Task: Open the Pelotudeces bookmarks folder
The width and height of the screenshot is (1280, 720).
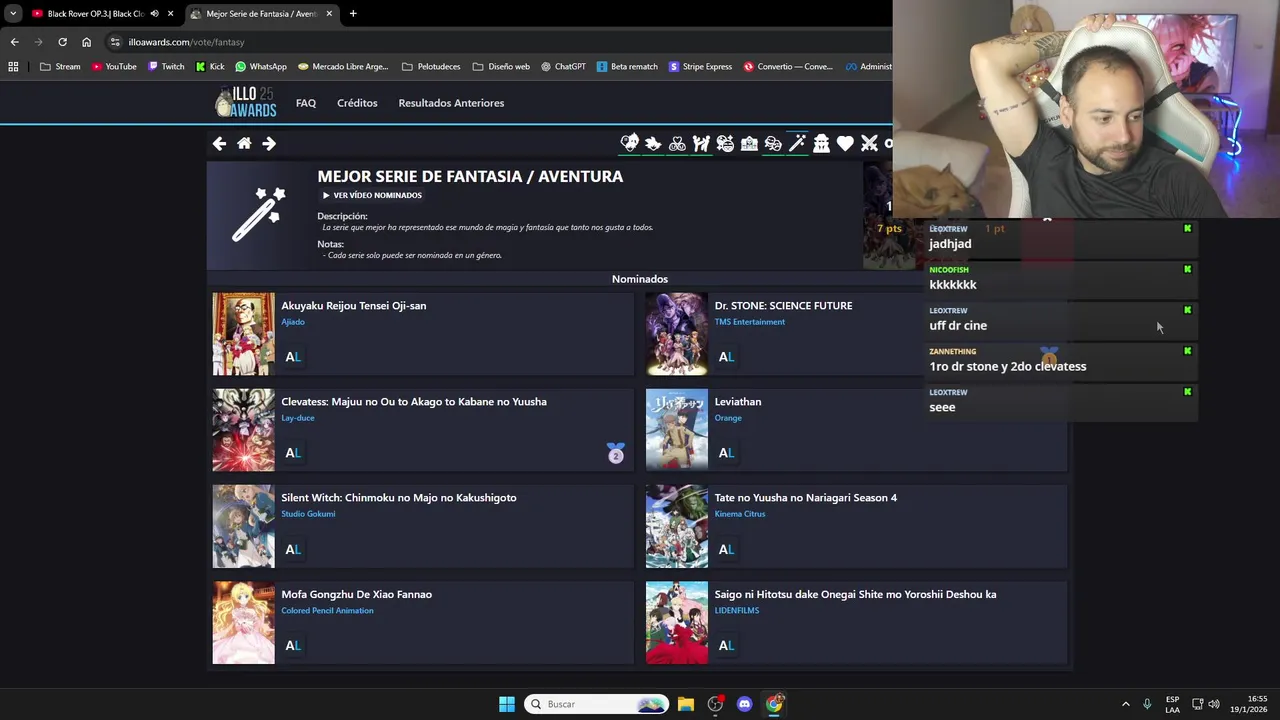Action: coord(431,67)
